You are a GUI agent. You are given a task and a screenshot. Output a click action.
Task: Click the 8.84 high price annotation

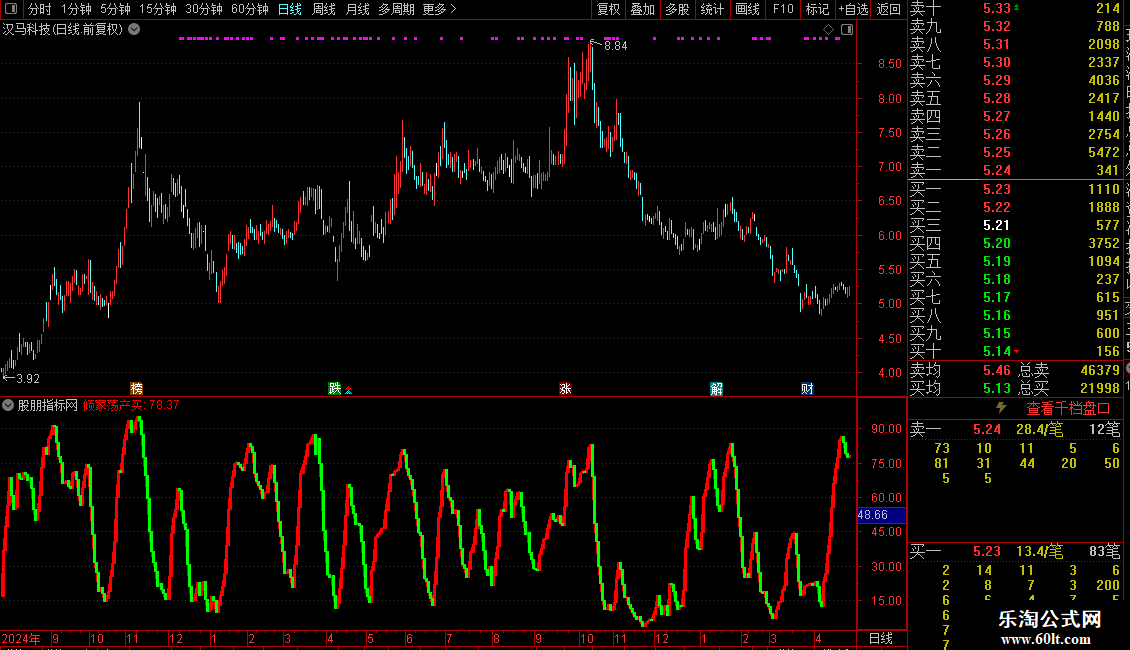pyautogui.click(x=615, y=45)
